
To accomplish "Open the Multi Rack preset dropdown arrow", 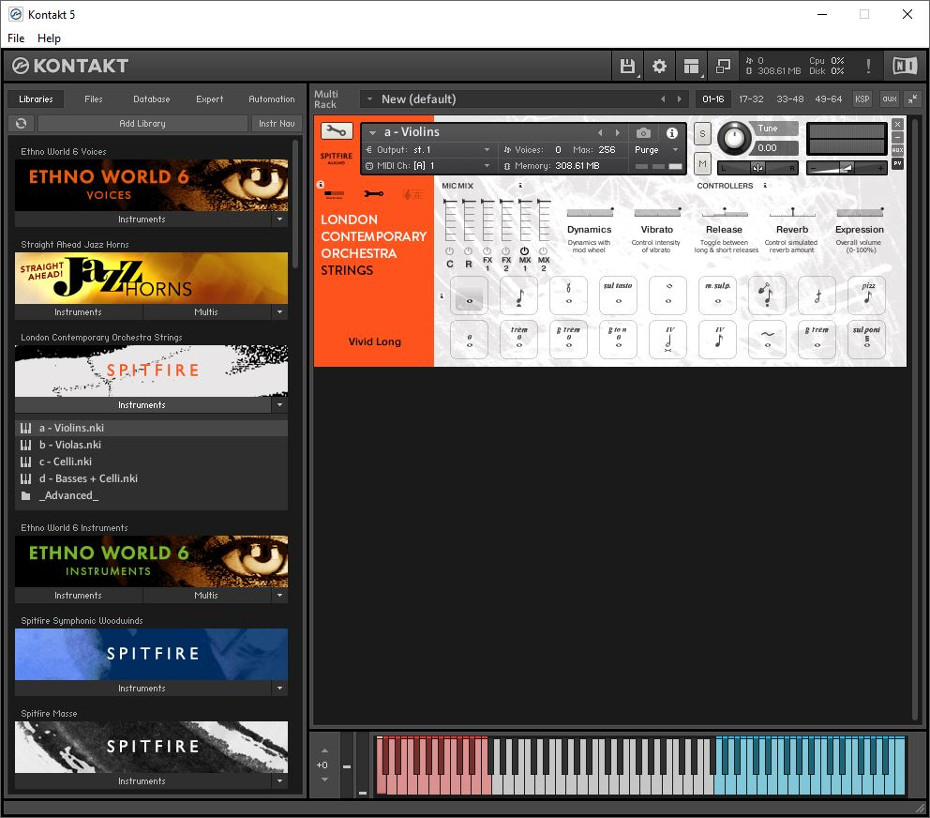I will [x=370, y=99].
